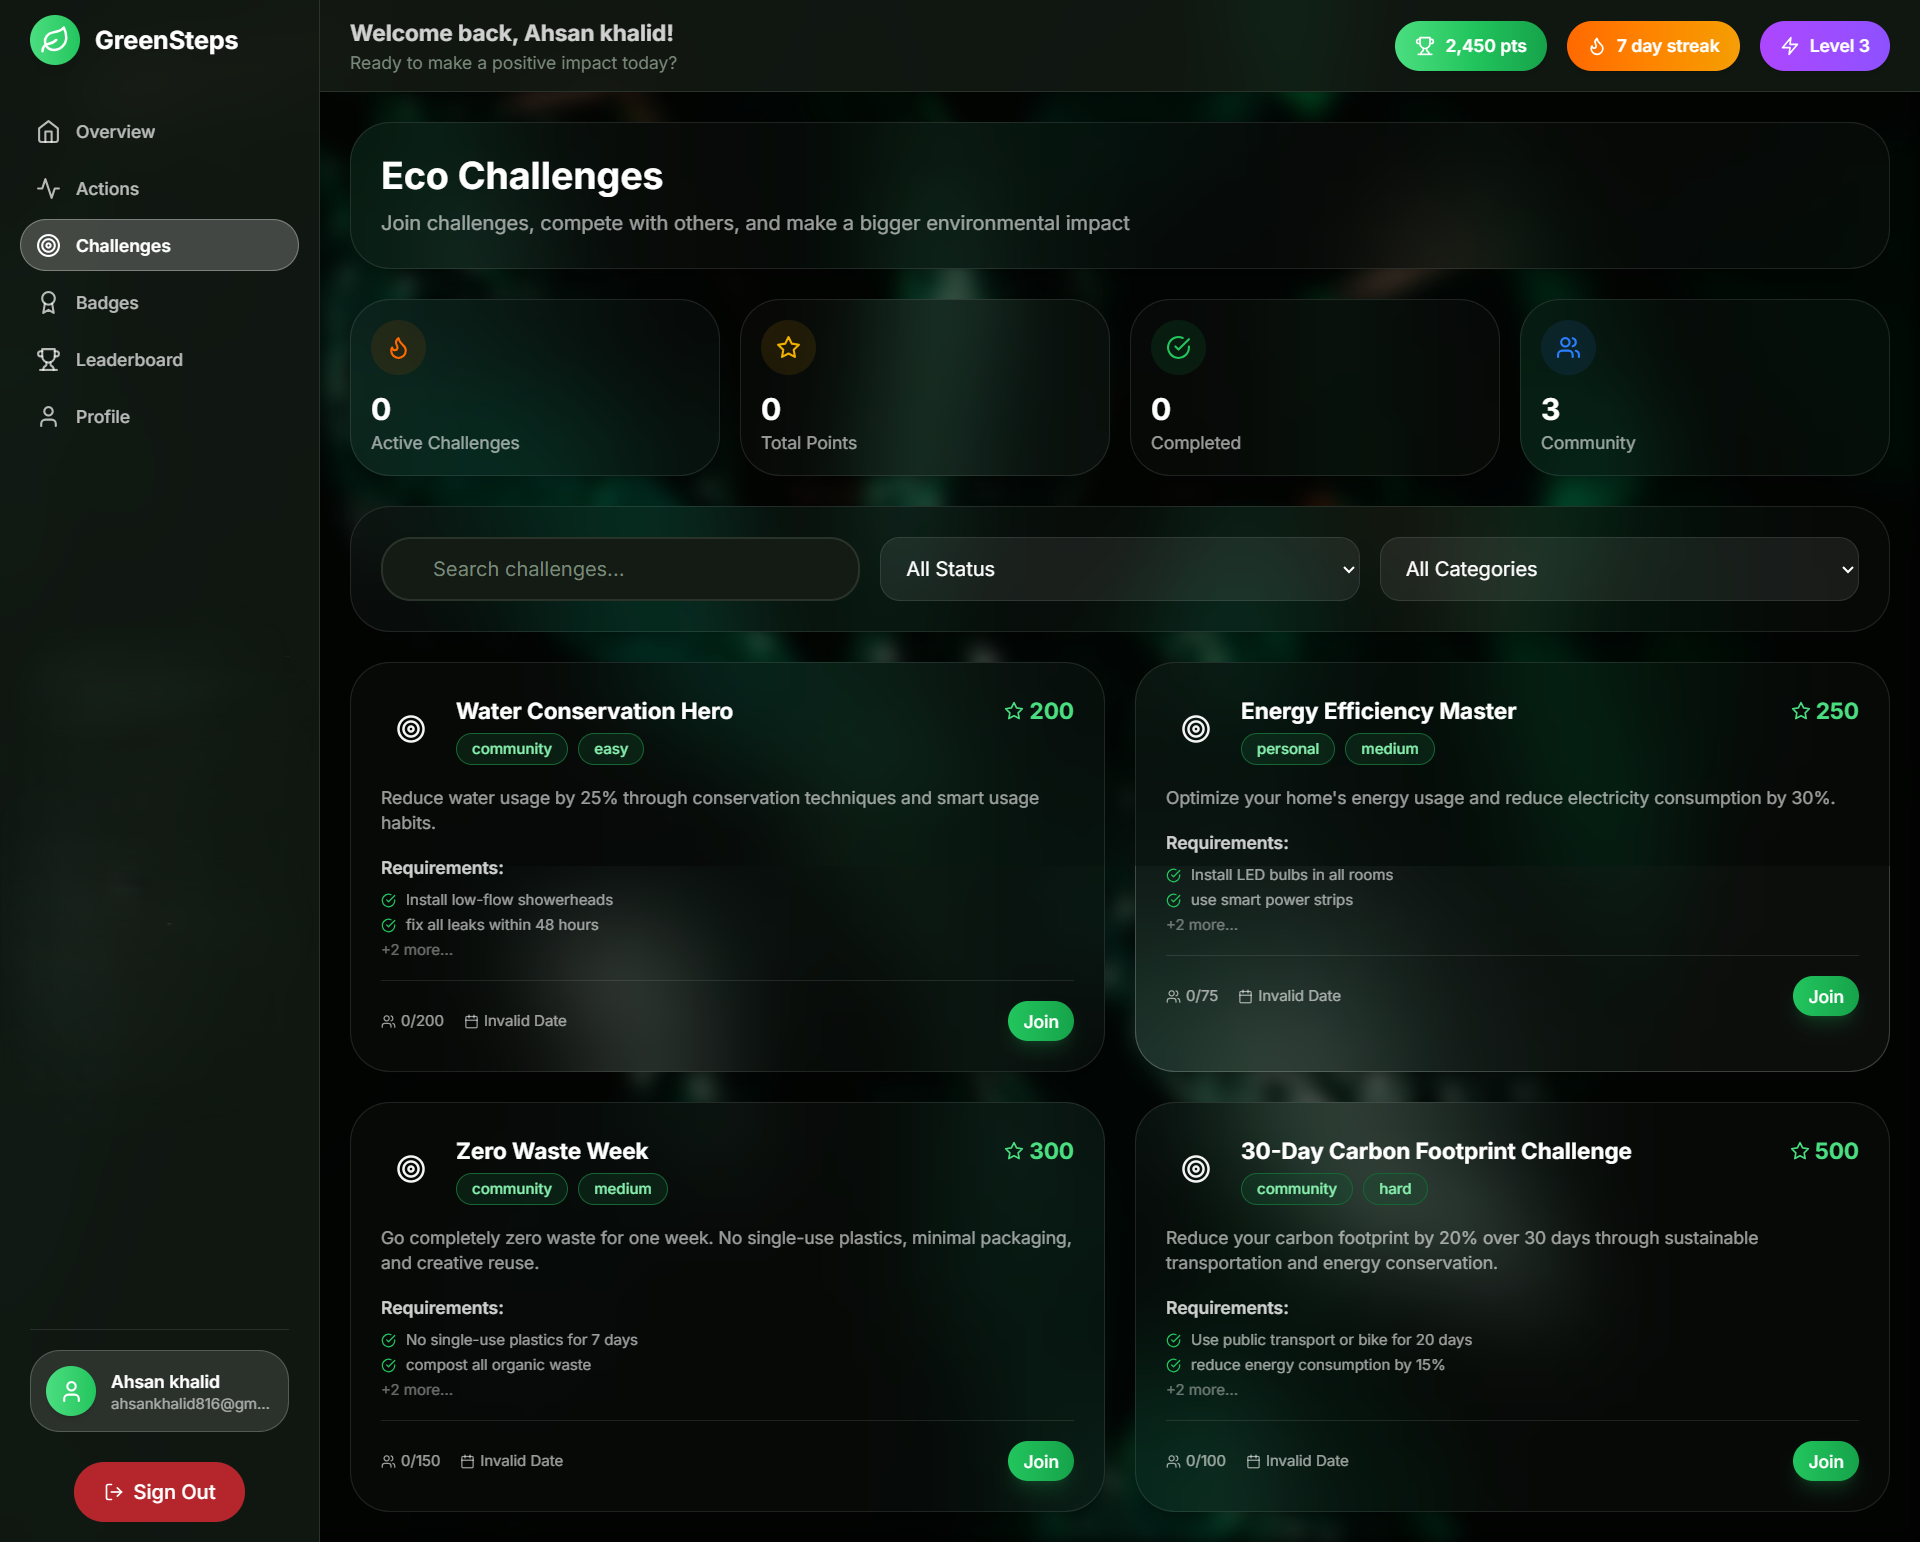Click star icon next to 500 points

coord(1800,1151)
